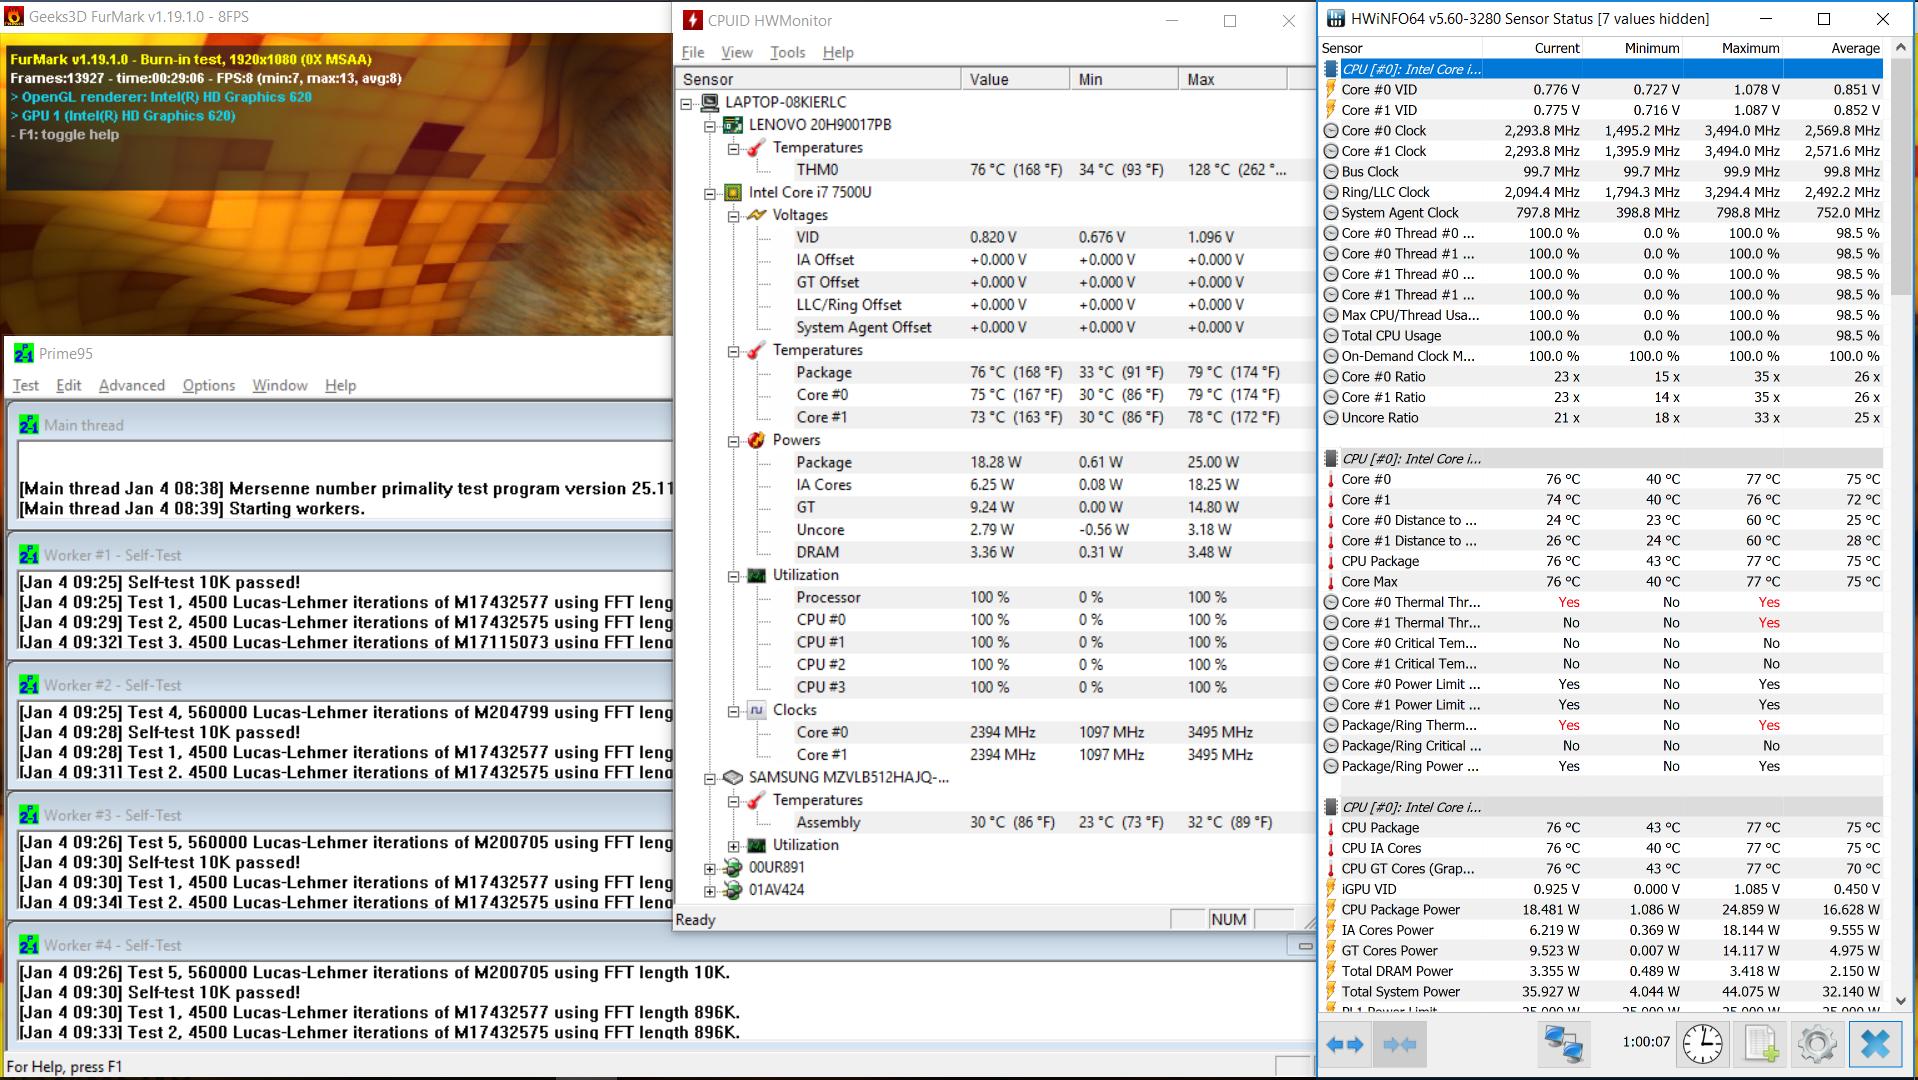Reset HWiNFO elapsed time clock icon

(x=1702, y=1045)
